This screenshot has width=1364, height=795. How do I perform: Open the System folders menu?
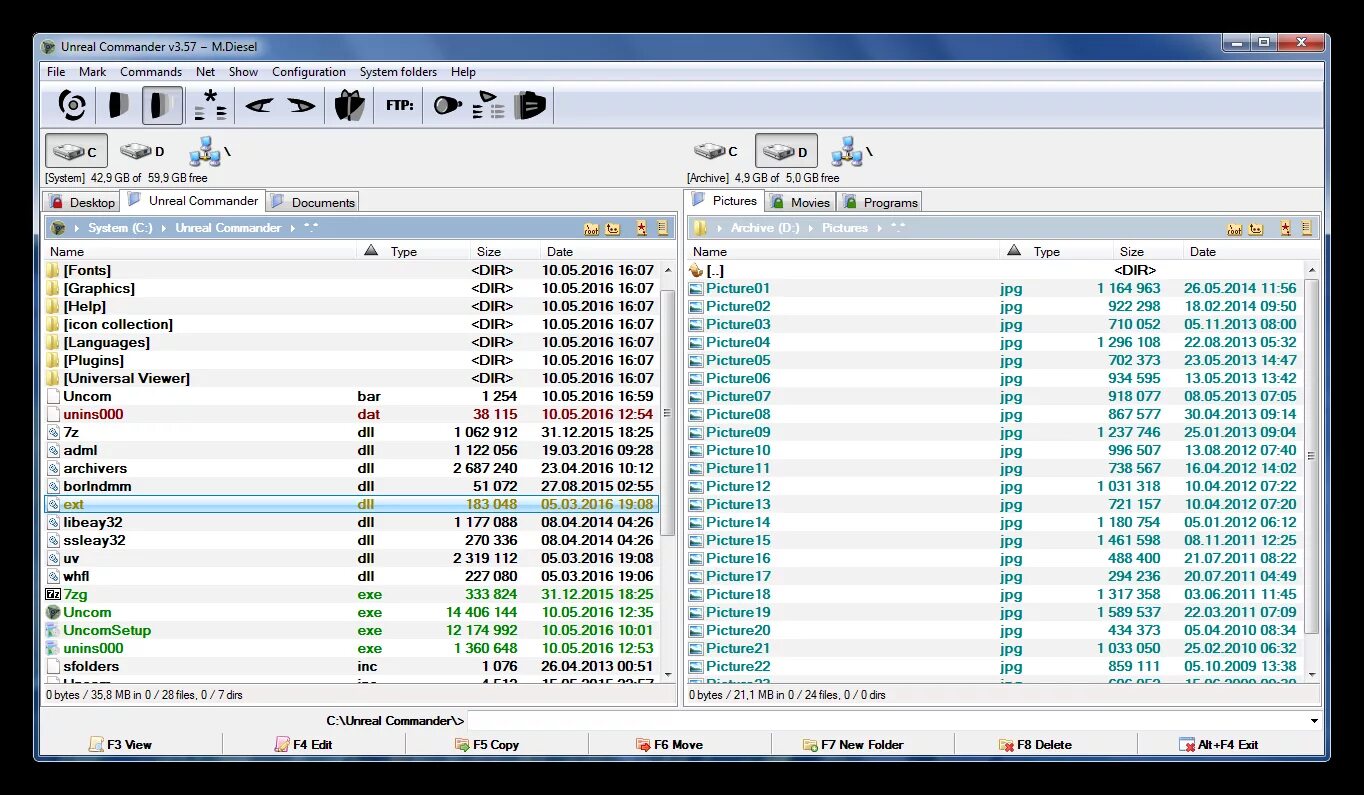point(398,72)
